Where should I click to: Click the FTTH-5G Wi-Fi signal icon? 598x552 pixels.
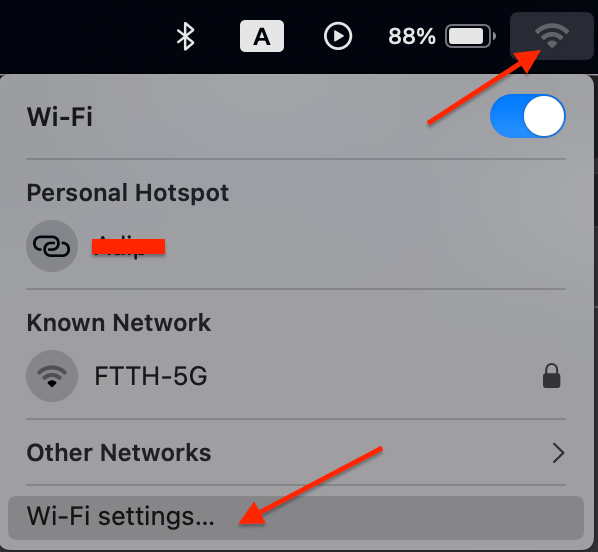click(x=52, y=376)
